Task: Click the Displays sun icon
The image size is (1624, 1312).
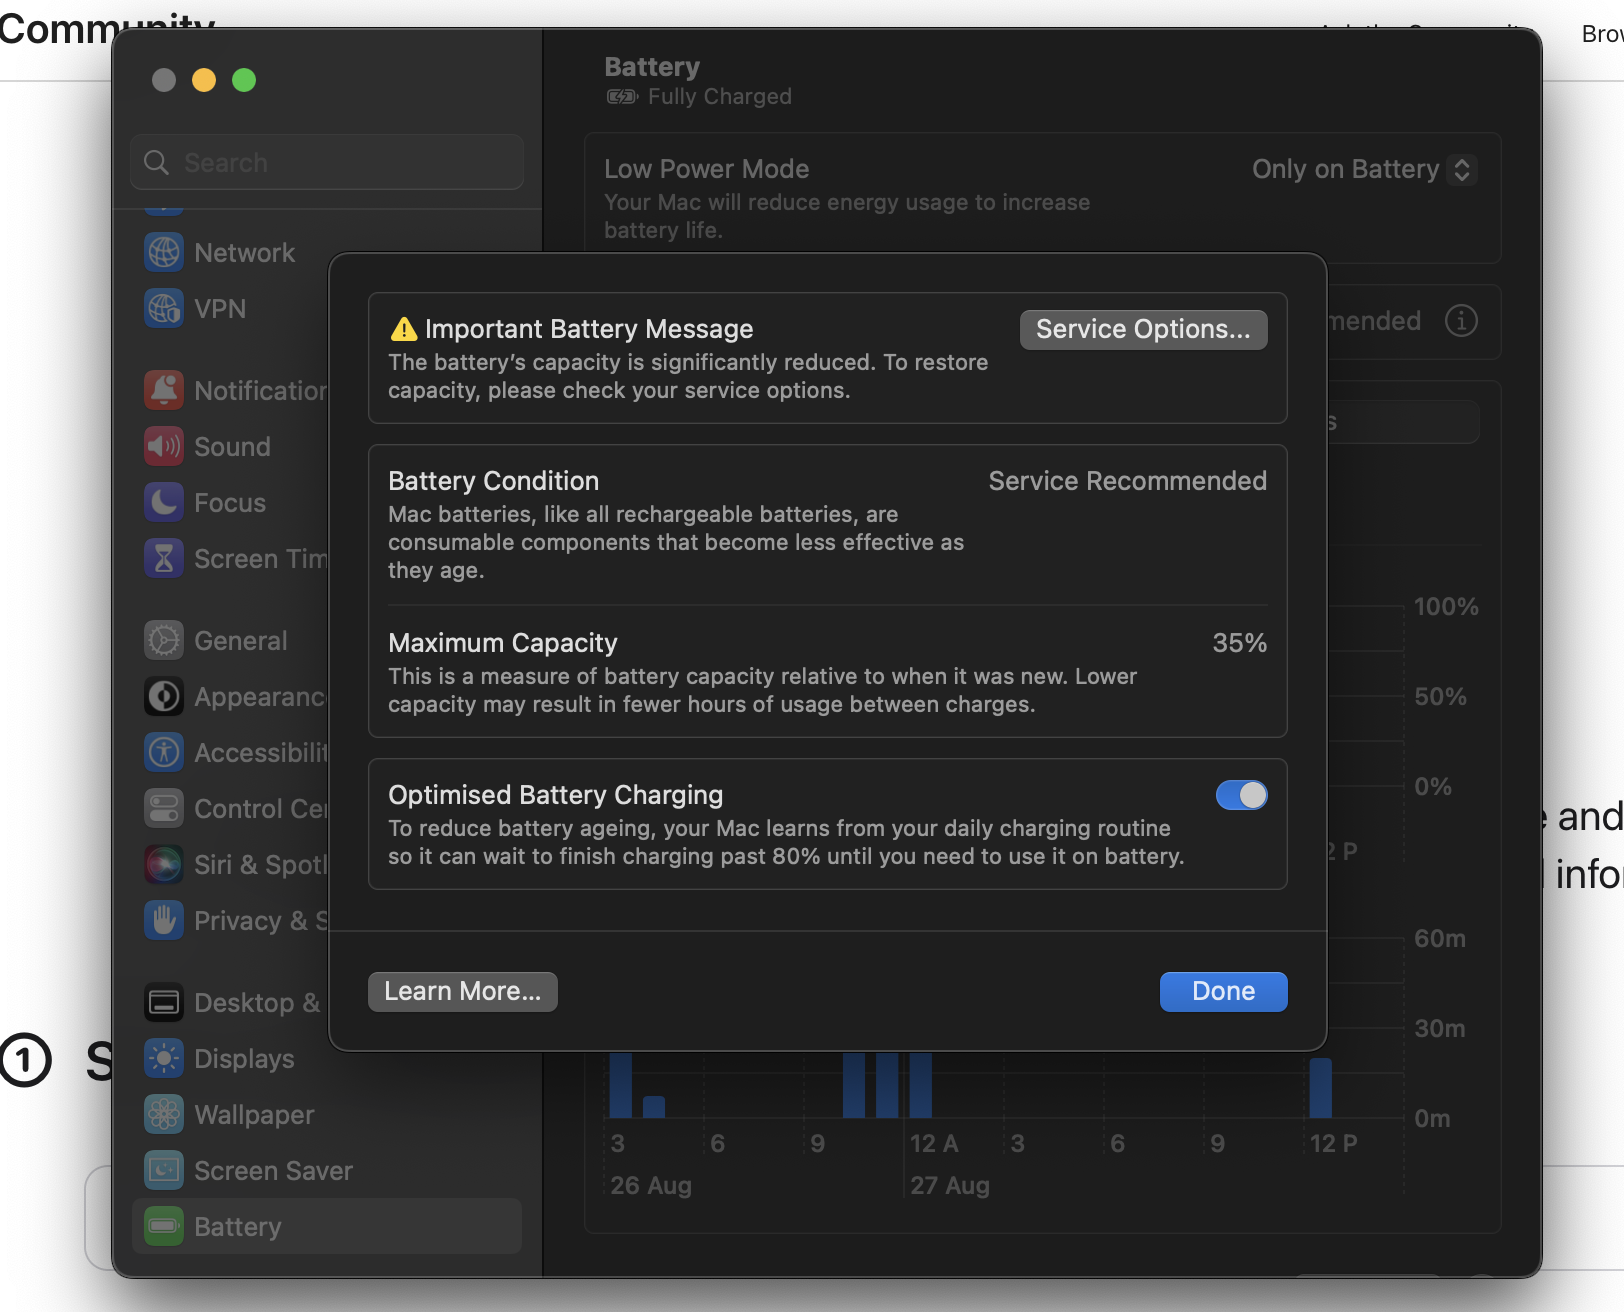Action: coord(164,1058)
